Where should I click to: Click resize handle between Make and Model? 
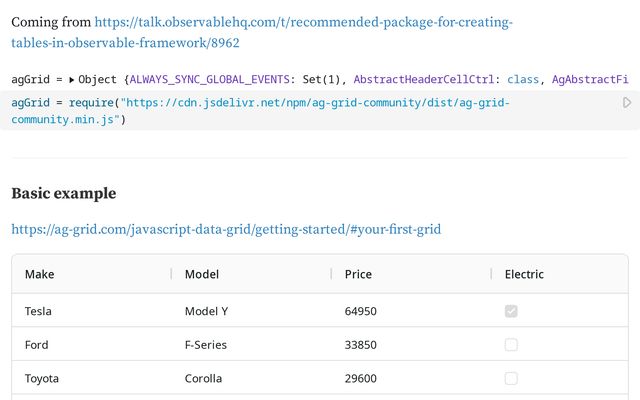click(171, 274)
